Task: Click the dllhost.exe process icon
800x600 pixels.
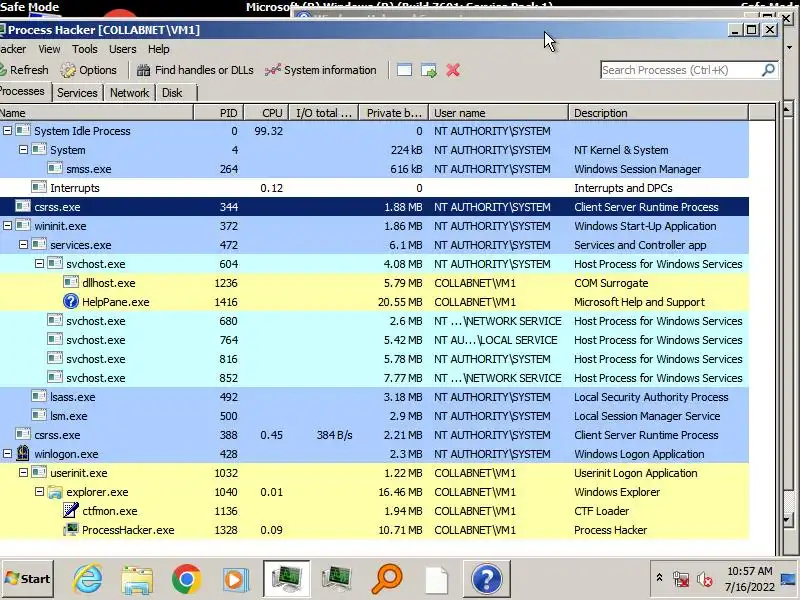Action: click(x=70, y=282)
